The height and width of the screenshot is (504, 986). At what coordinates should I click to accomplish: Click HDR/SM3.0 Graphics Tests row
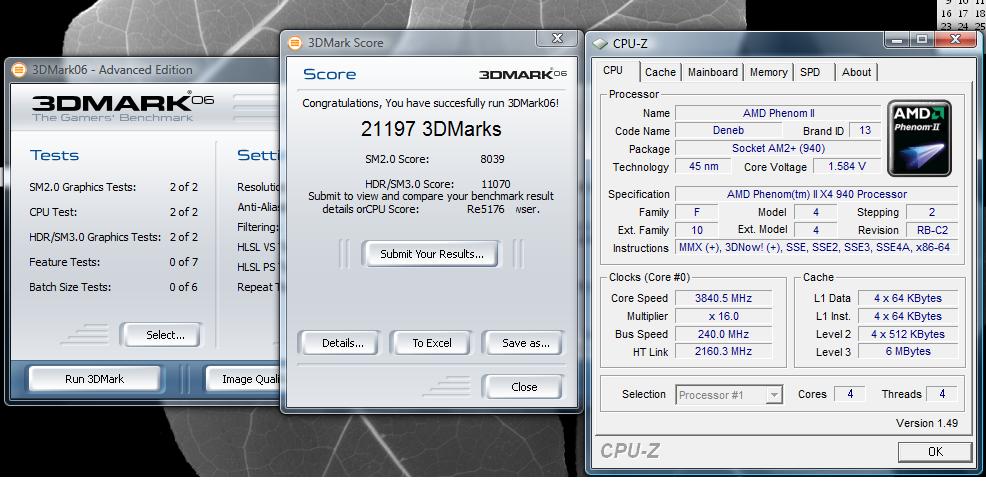pos(113,237)
